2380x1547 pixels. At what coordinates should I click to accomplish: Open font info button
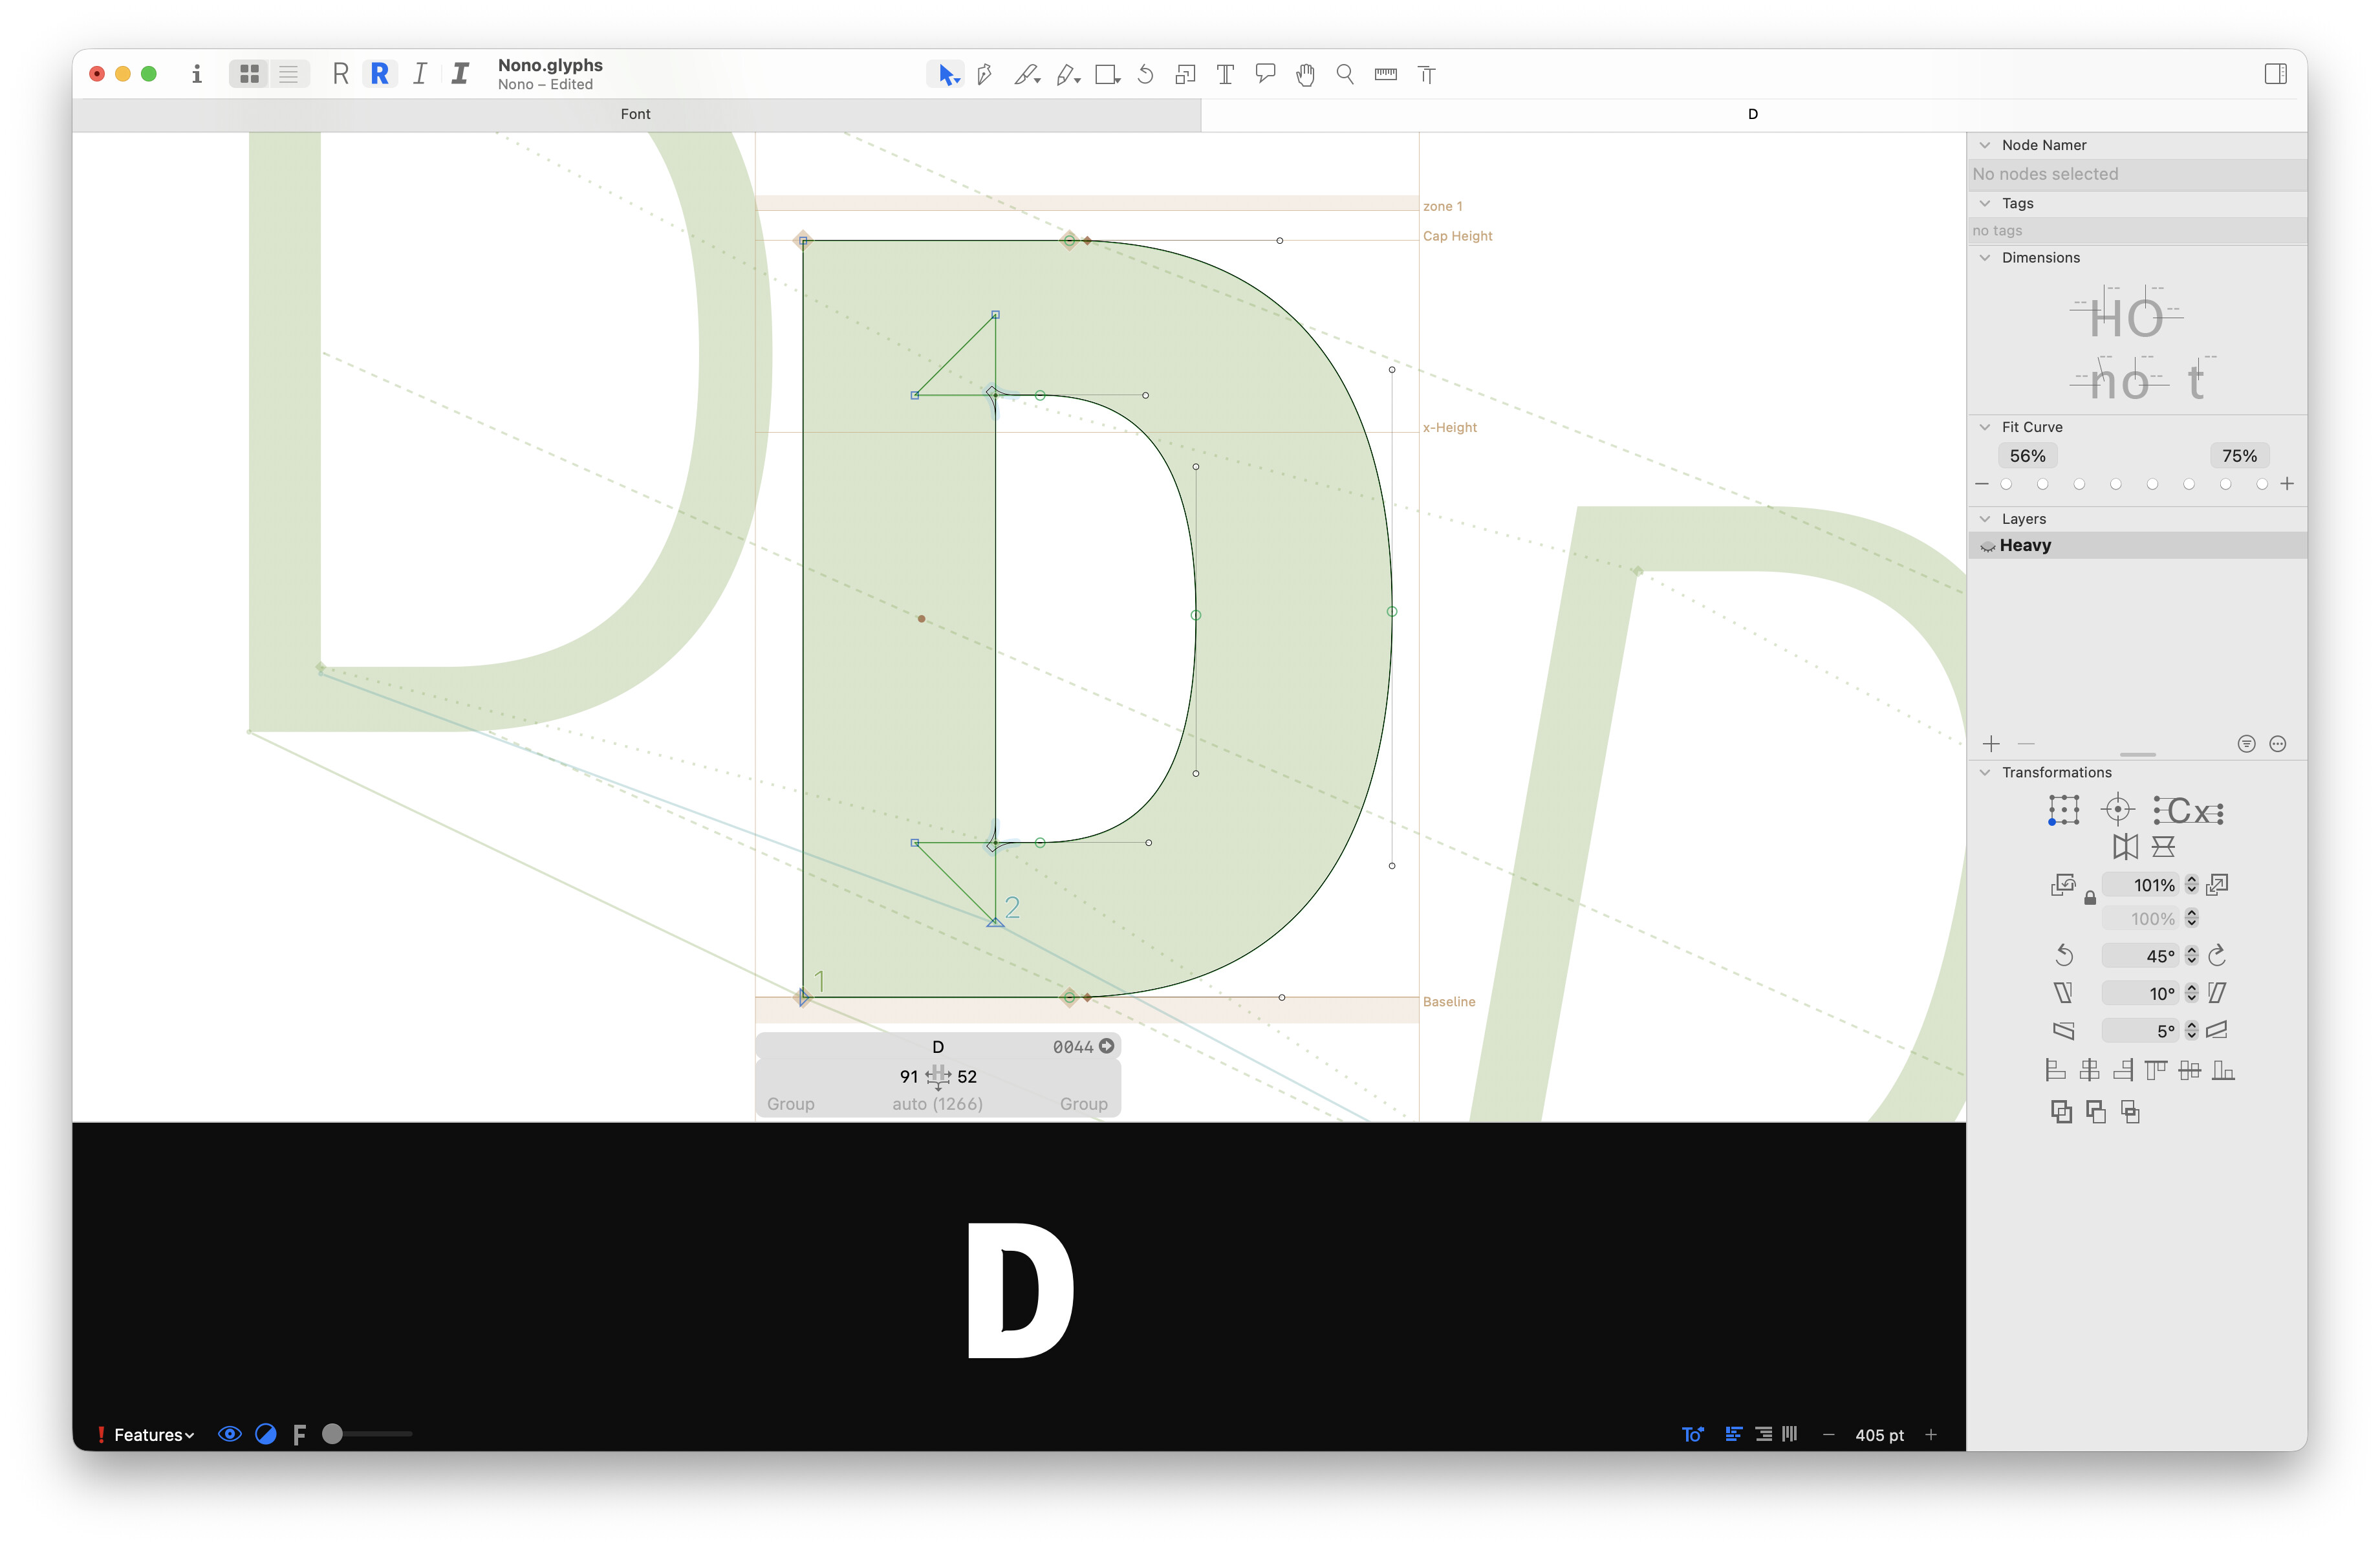pyautogui.click(x=197, y=74)
